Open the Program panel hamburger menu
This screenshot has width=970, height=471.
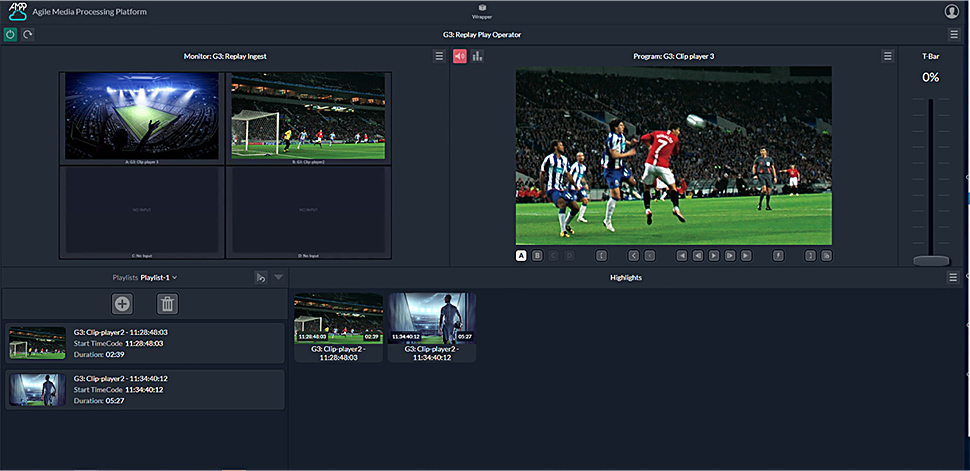[x=888, y=56]
